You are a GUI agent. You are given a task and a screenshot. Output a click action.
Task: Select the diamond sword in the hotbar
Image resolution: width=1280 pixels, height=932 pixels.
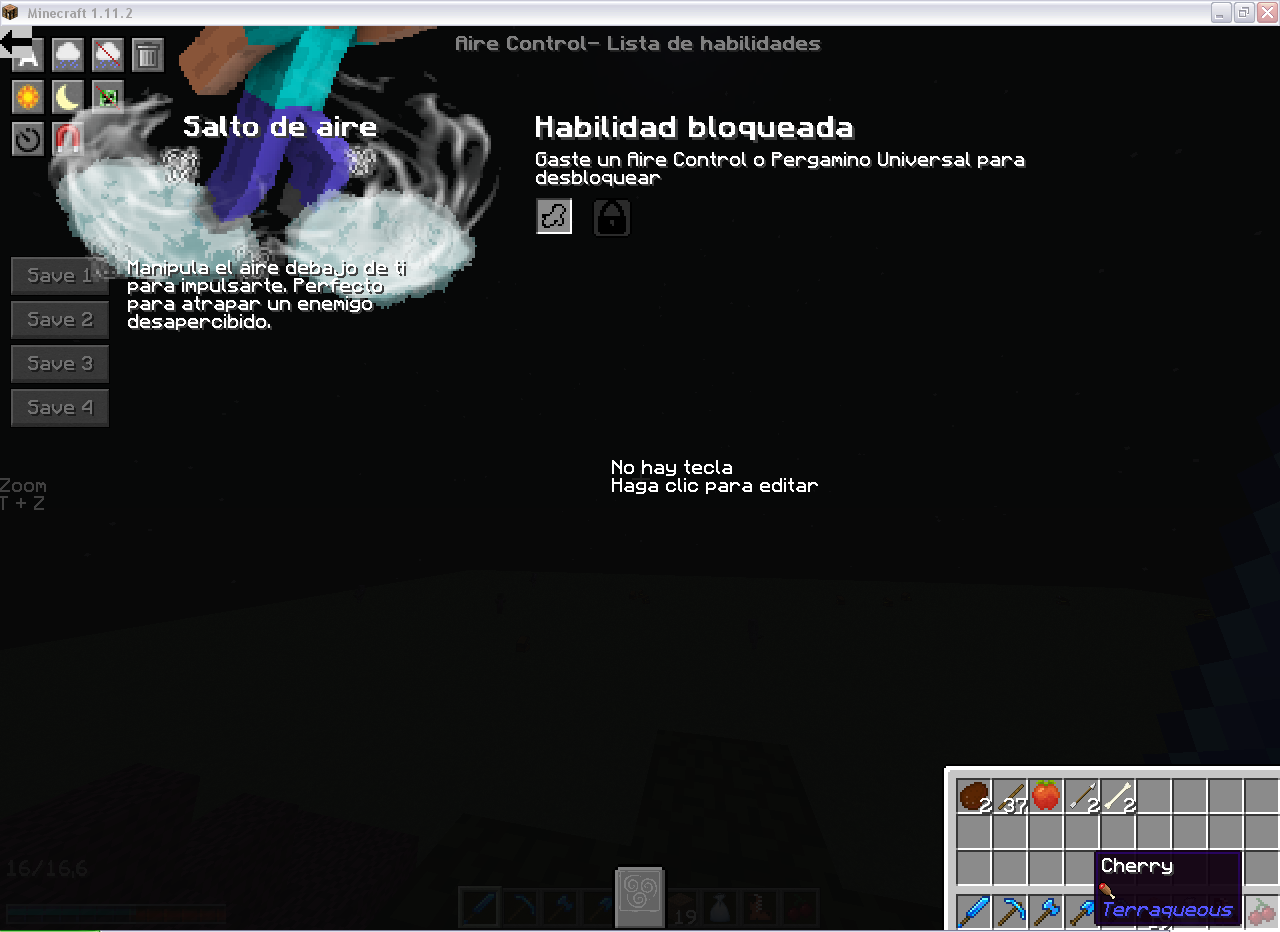[479, 908]
